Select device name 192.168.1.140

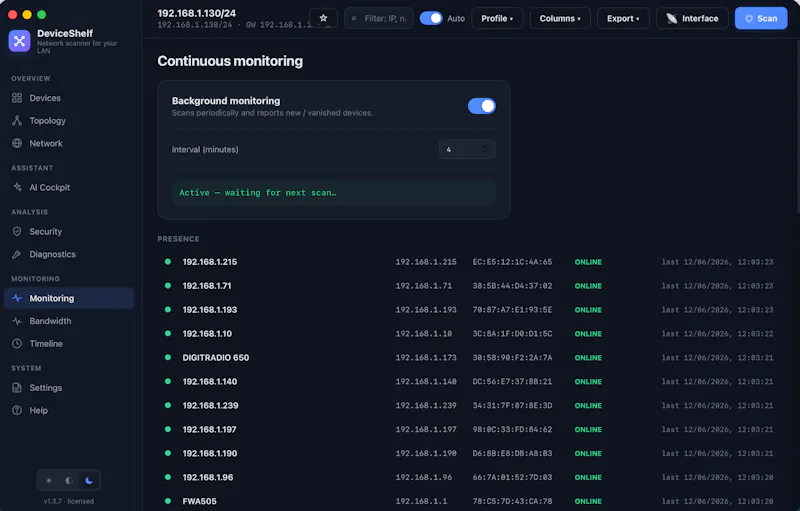click(x=210, y=381)
